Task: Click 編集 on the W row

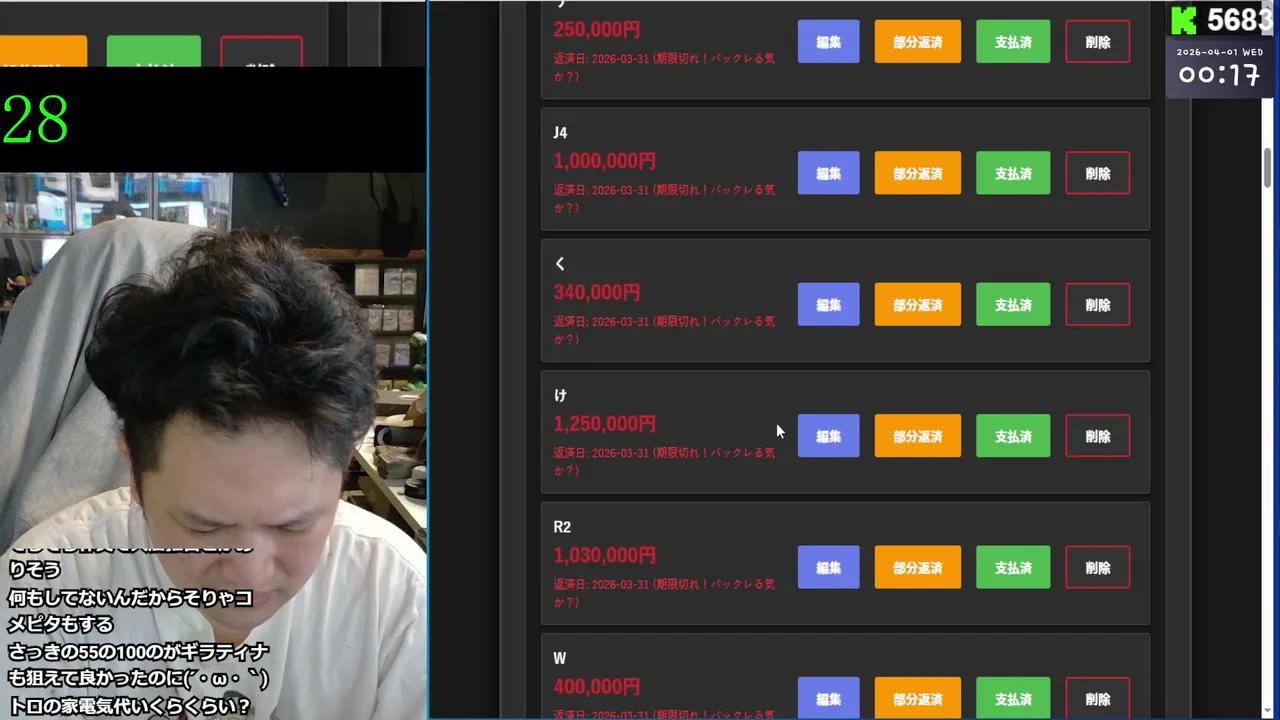Action: tap(828, 698)
